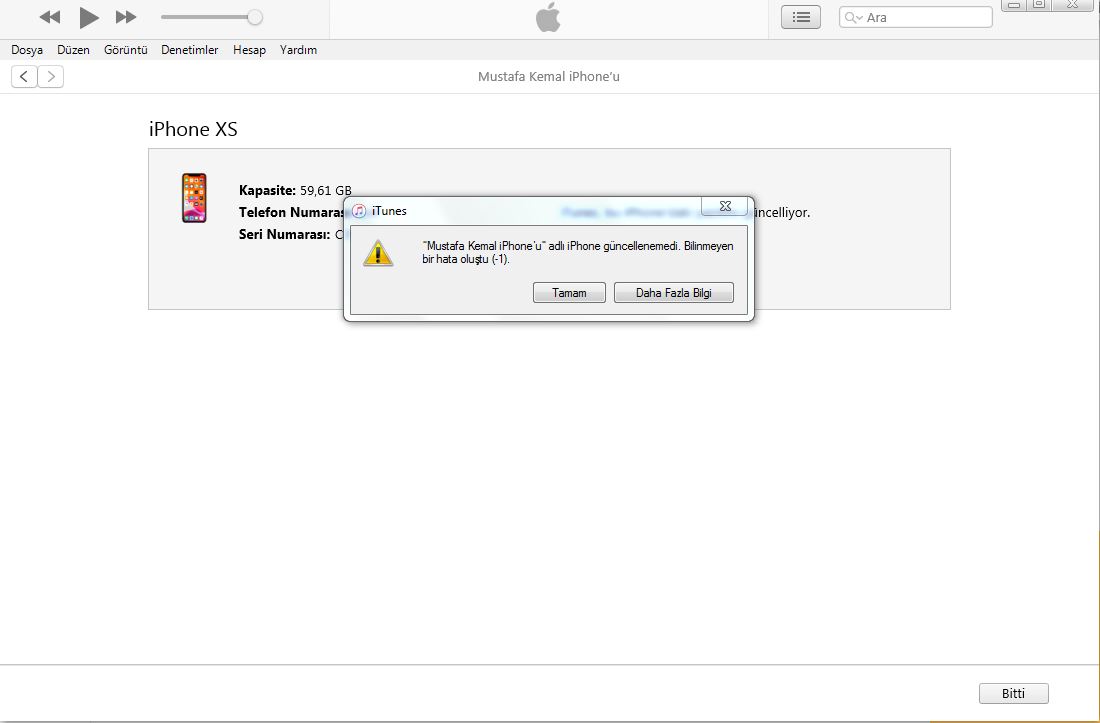Maximize the iTunes window
Viewport: 1100px width, 723px height.
pyautogui.click(x=1039, y=5)
